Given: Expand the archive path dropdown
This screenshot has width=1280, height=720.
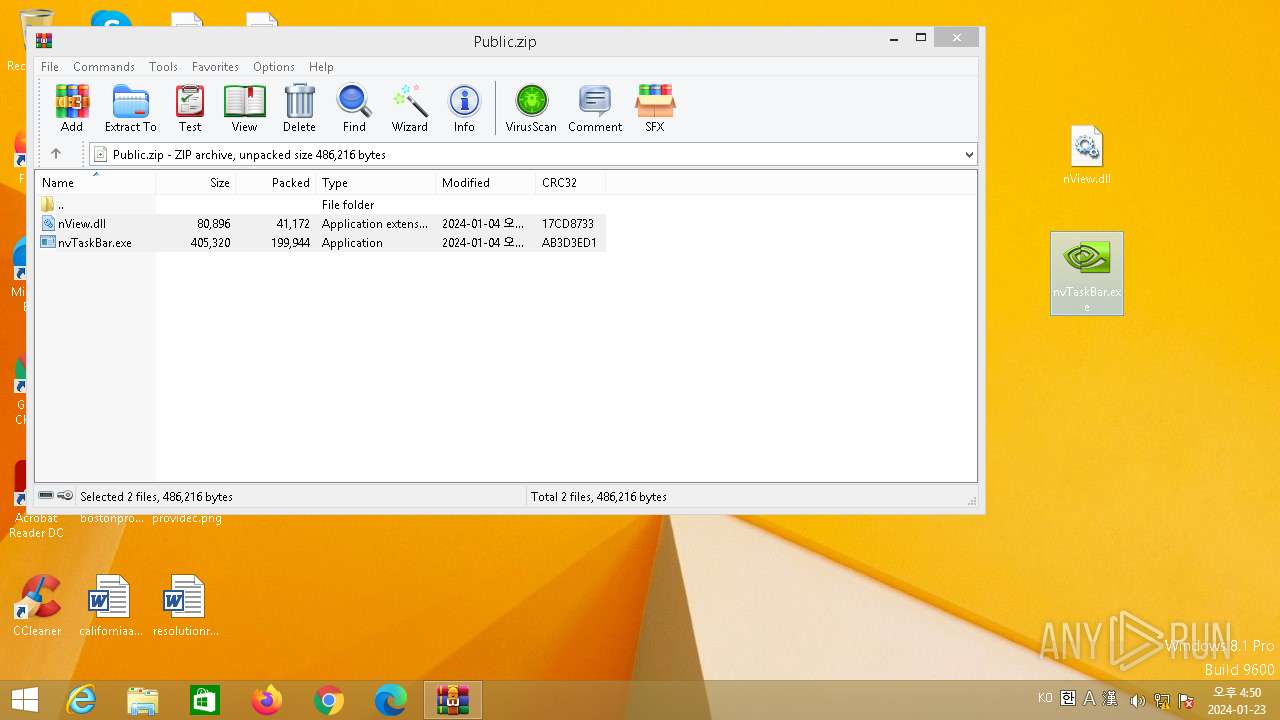Looking at the screenshot, I should (x=969, y=154).
